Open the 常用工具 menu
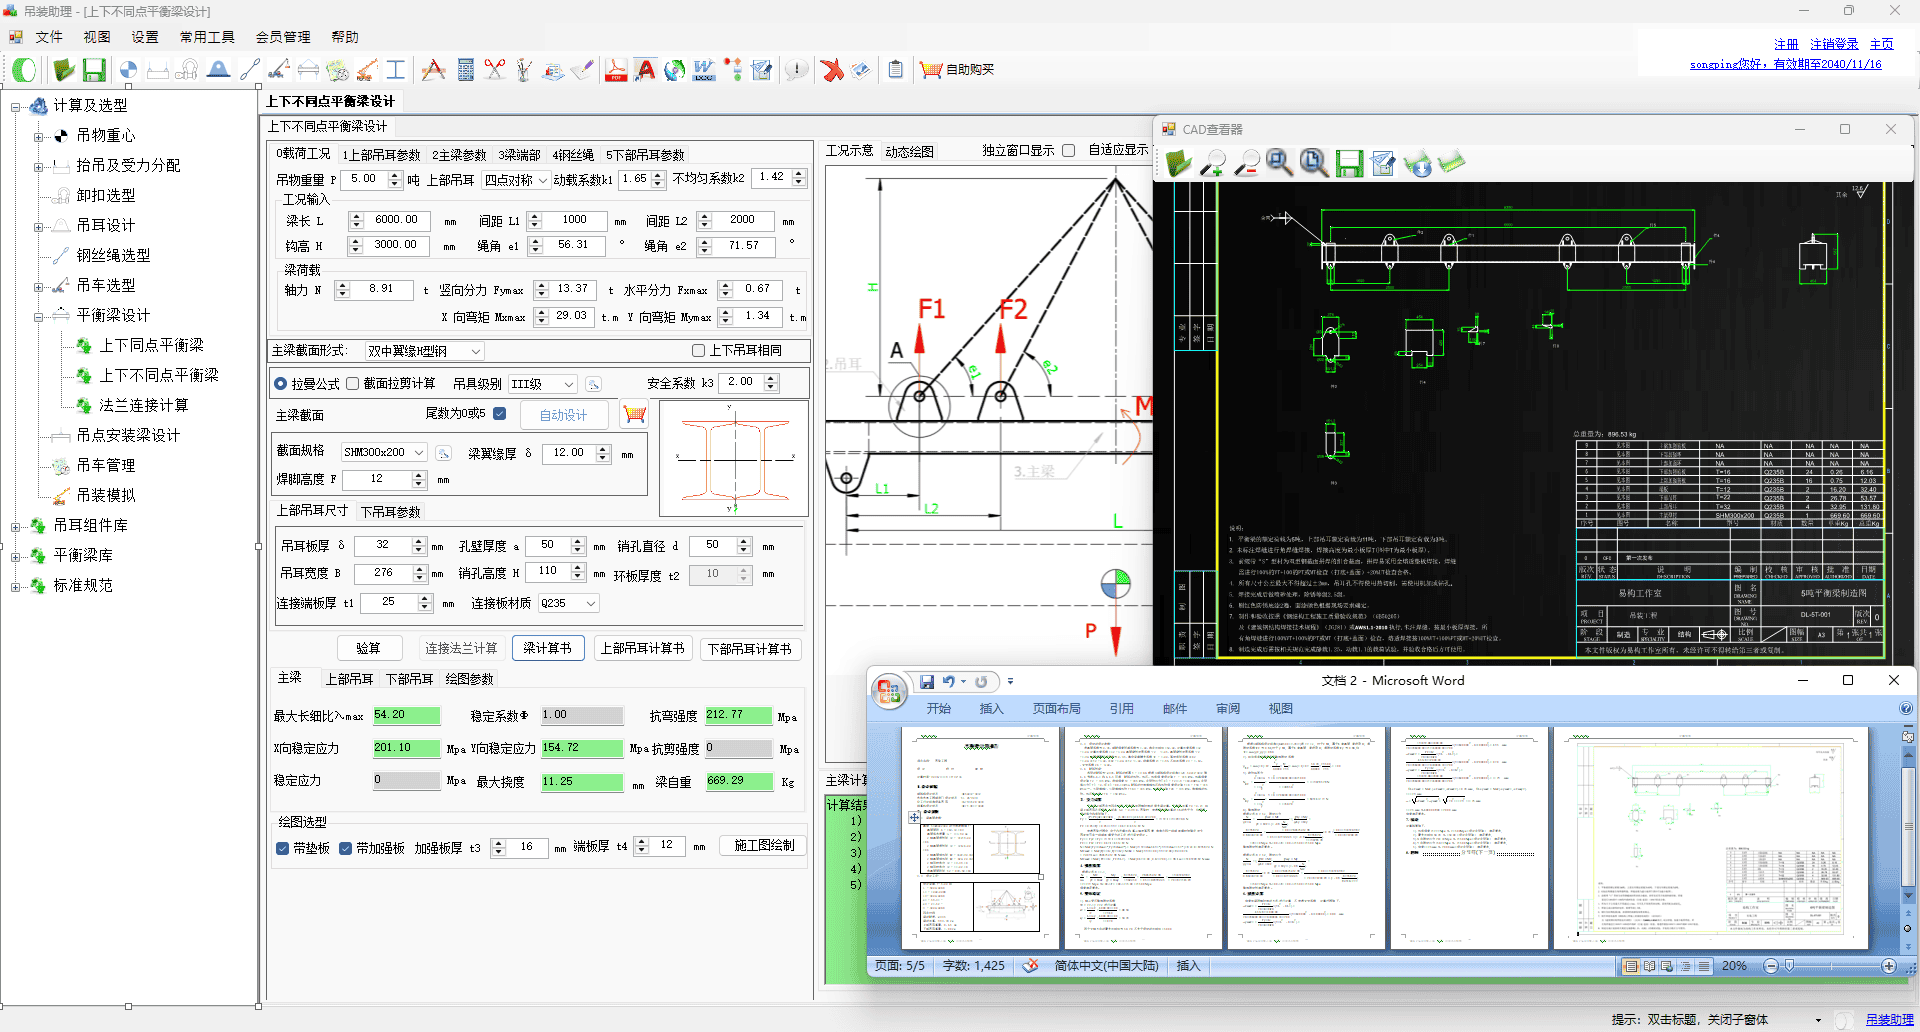The width and height of the screenshot is (1920, 1032). point(207,37)
